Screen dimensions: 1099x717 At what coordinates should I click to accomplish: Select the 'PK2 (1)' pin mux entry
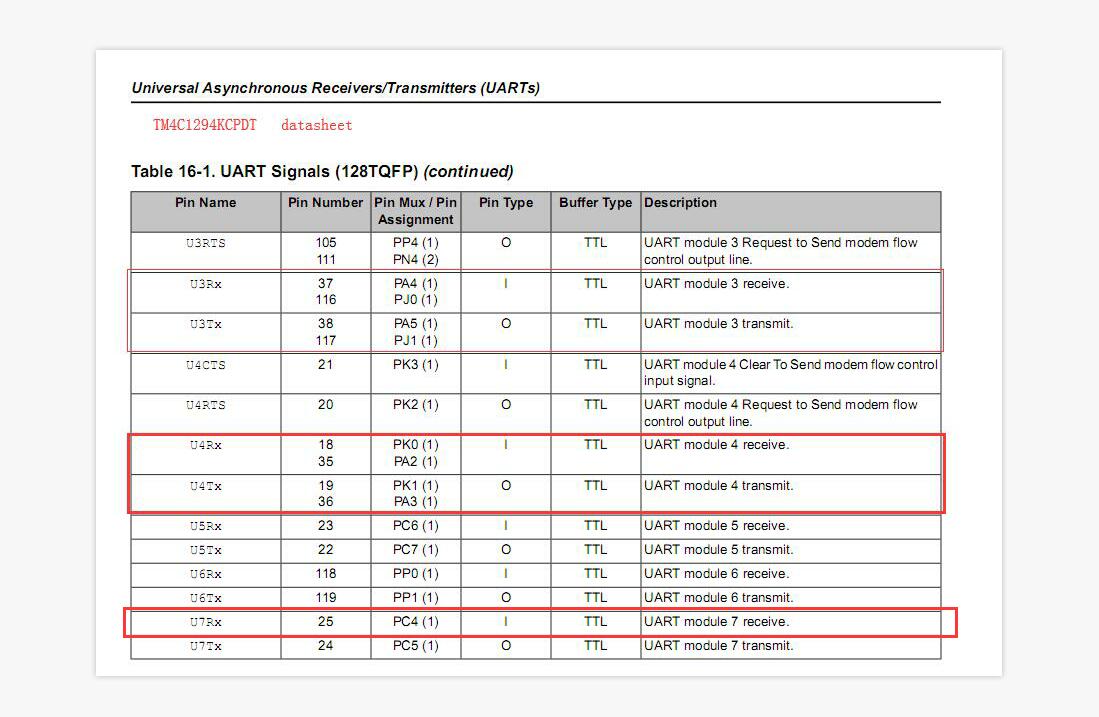click(x=416, y=404)
